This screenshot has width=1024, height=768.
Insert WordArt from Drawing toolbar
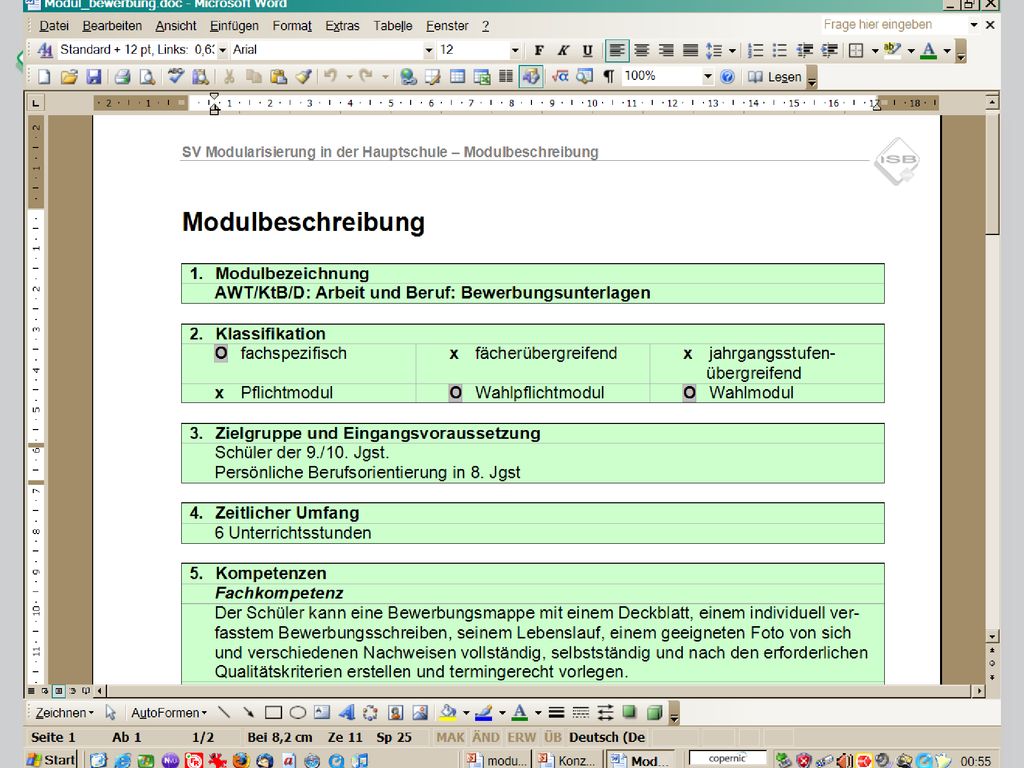pyautogui.click(x=347, y=712)
